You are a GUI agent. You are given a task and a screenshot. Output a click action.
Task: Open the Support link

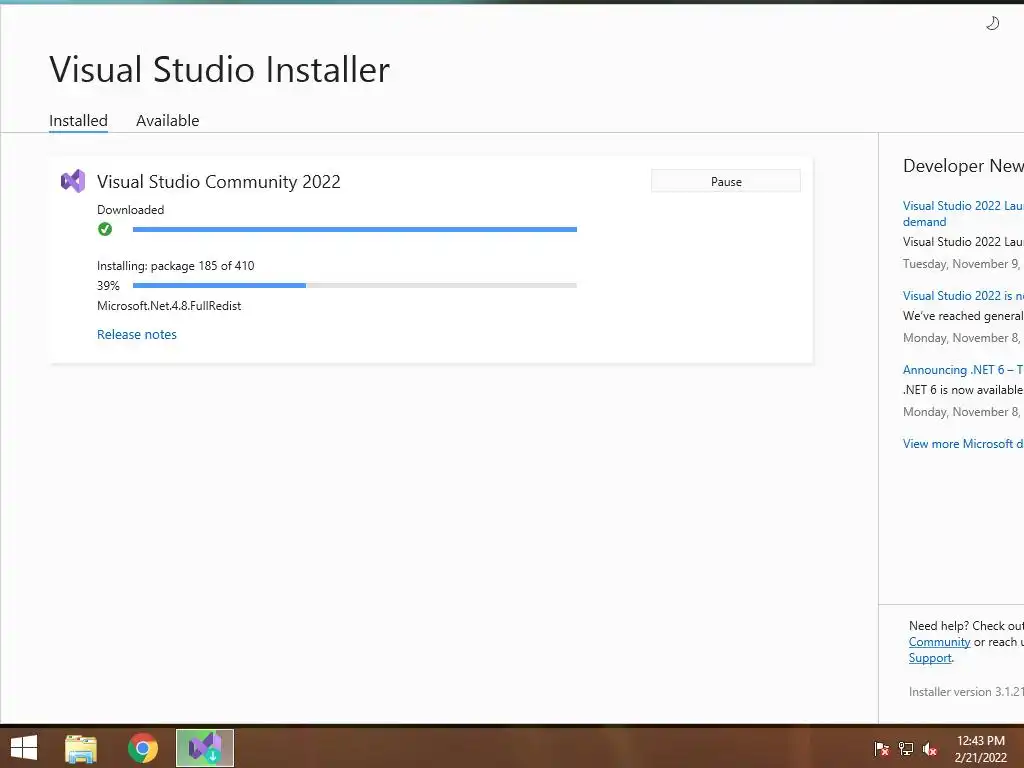pyautogui.click(x=930, y=658)
